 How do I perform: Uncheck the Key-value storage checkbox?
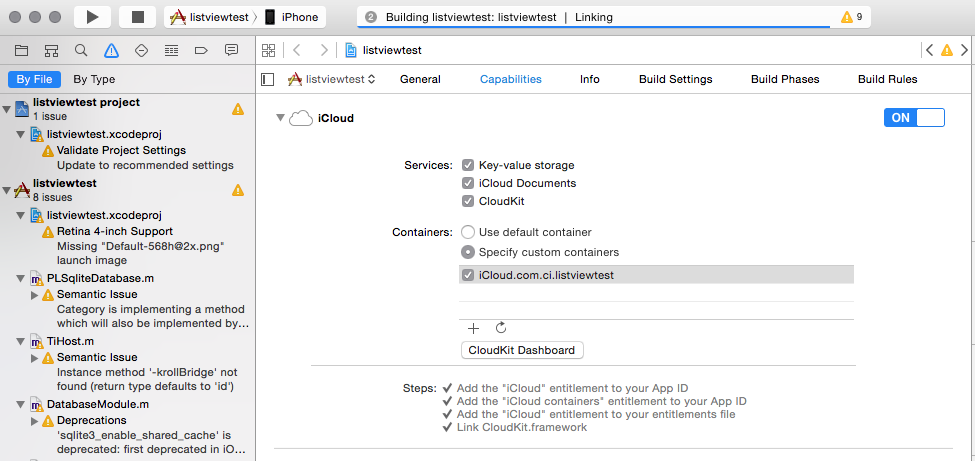[468, 165]
